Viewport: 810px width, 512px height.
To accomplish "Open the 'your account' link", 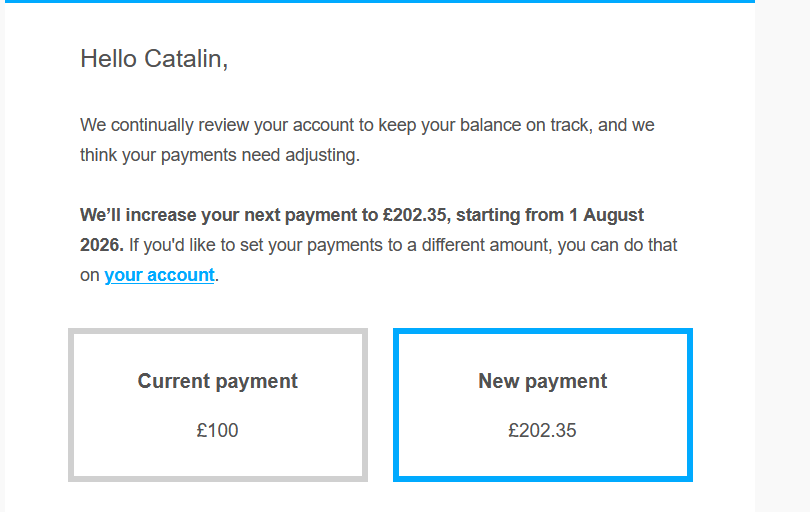I will click(x=159, y=275).
